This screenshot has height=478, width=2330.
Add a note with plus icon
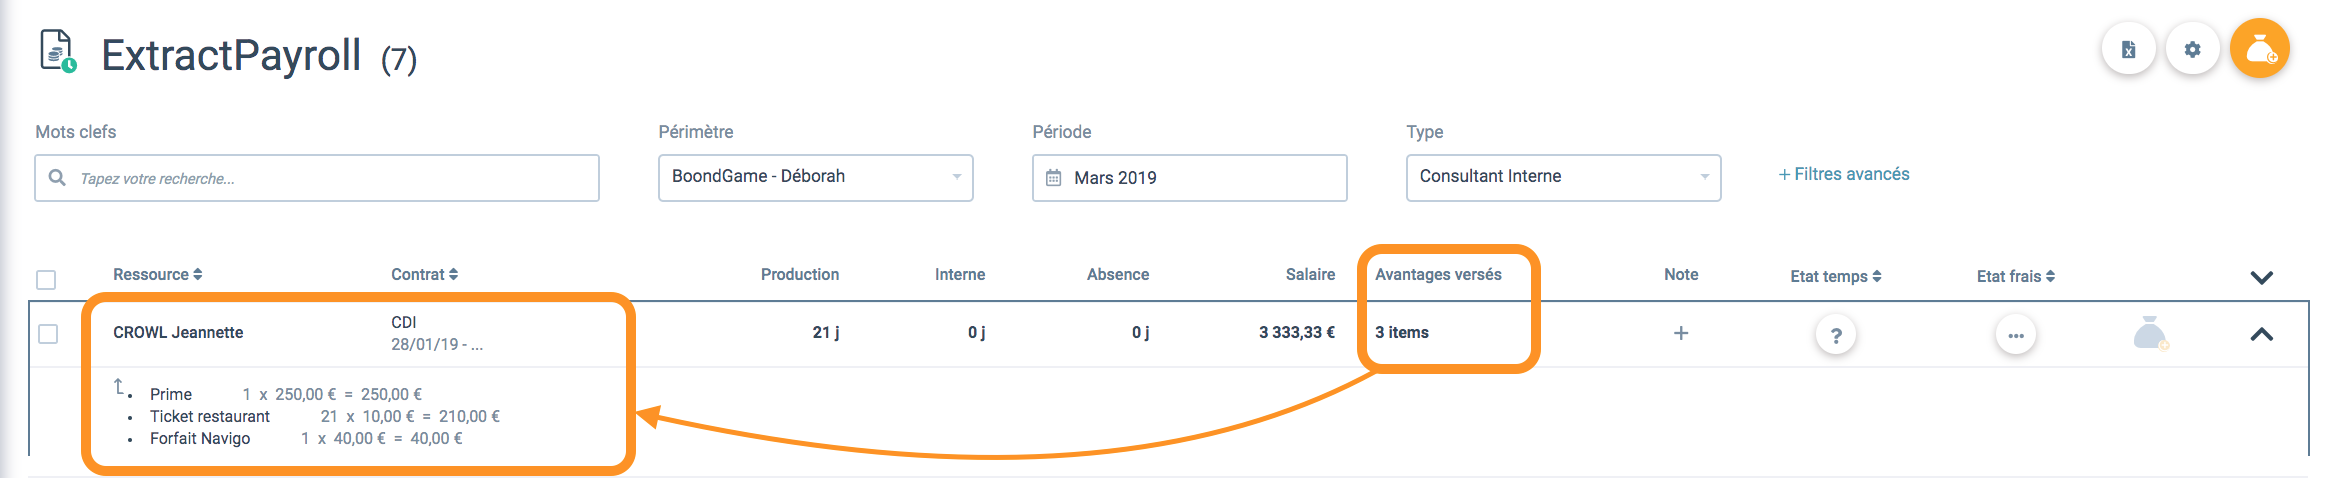(1681, 333)
